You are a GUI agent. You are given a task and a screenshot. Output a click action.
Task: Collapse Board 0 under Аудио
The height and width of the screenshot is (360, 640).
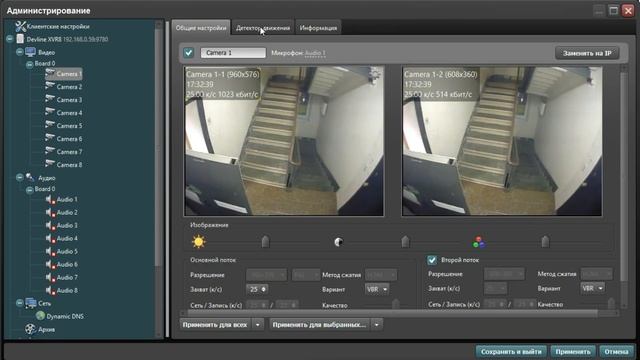coord(29,190)
